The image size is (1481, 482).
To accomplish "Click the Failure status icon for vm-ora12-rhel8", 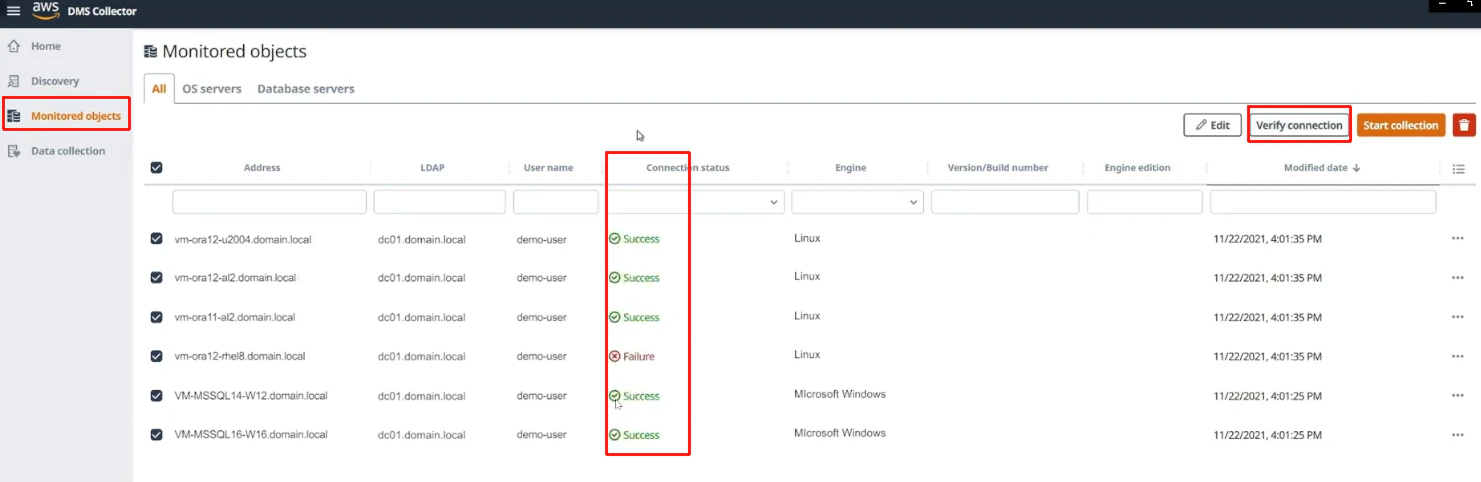I will tap(615, 356).
